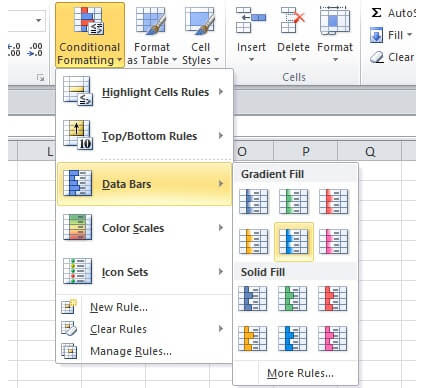The image size is (425, 388).
Task: Click the Increase Decimal icon
Action: click(14, 49)
